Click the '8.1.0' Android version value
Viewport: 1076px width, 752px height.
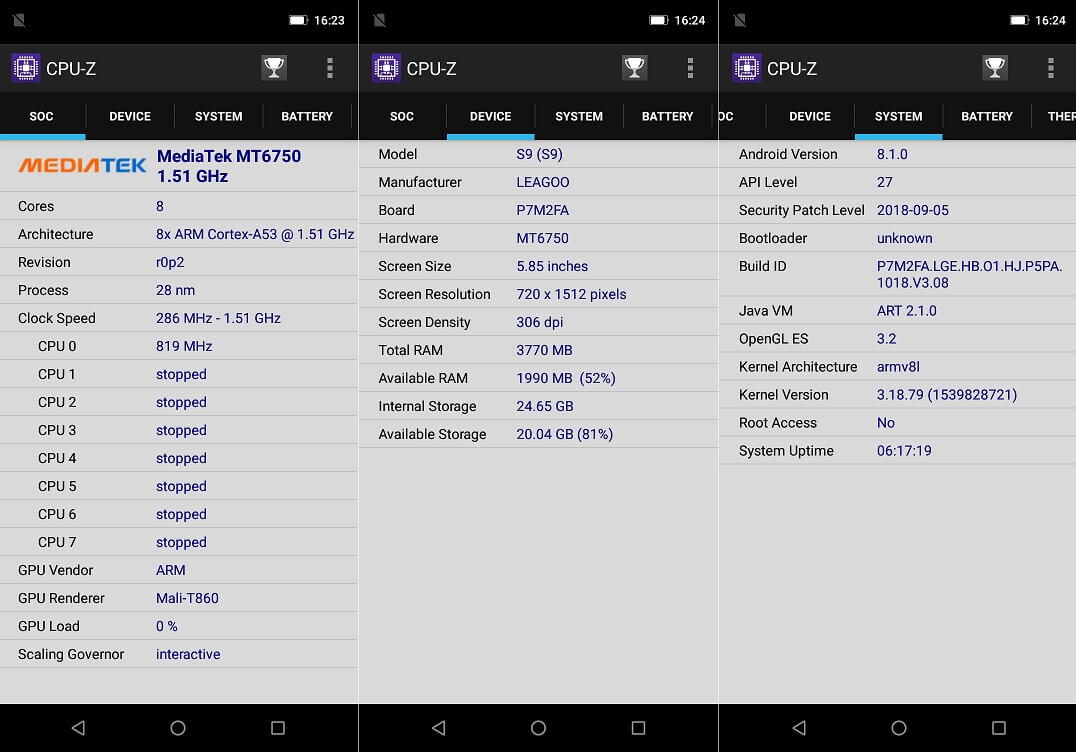coord(892,154)
